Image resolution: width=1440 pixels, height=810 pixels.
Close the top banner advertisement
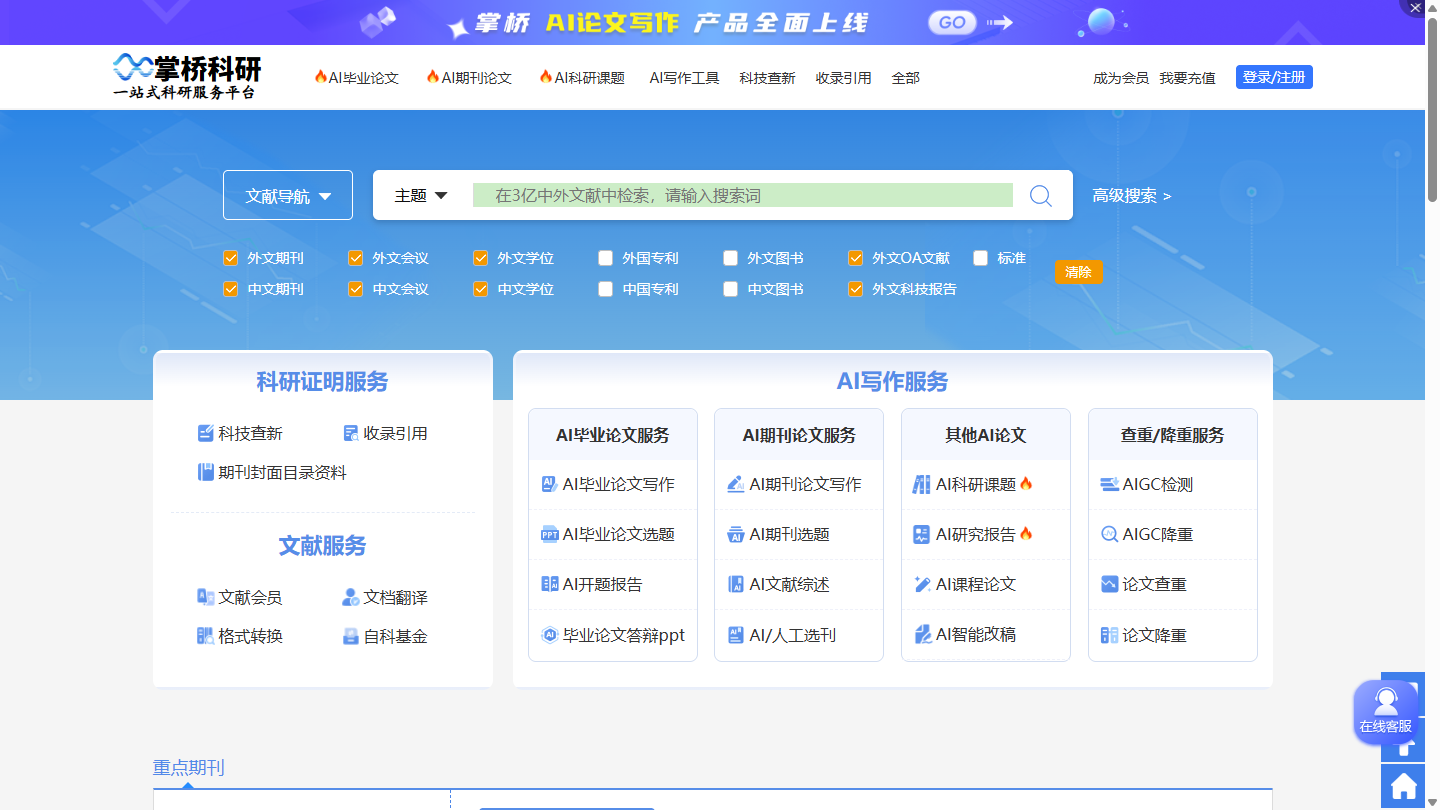1415,7
